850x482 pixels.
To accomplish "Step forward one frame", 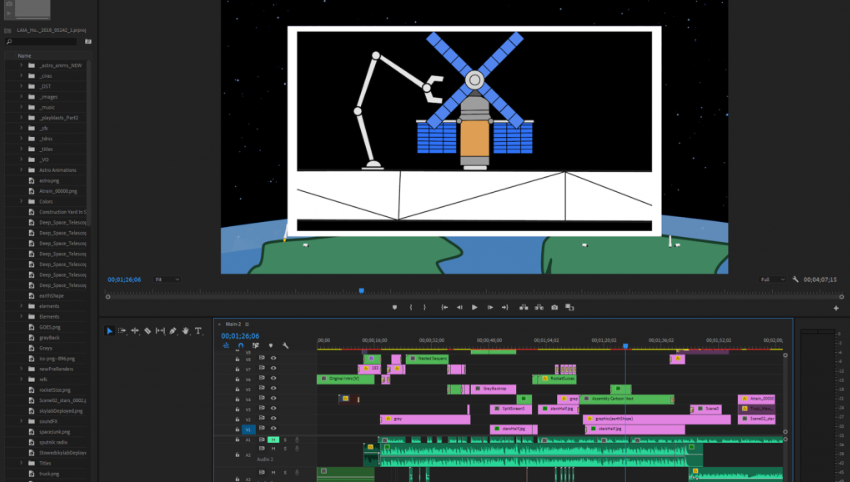I will click(x=490, y=307).
